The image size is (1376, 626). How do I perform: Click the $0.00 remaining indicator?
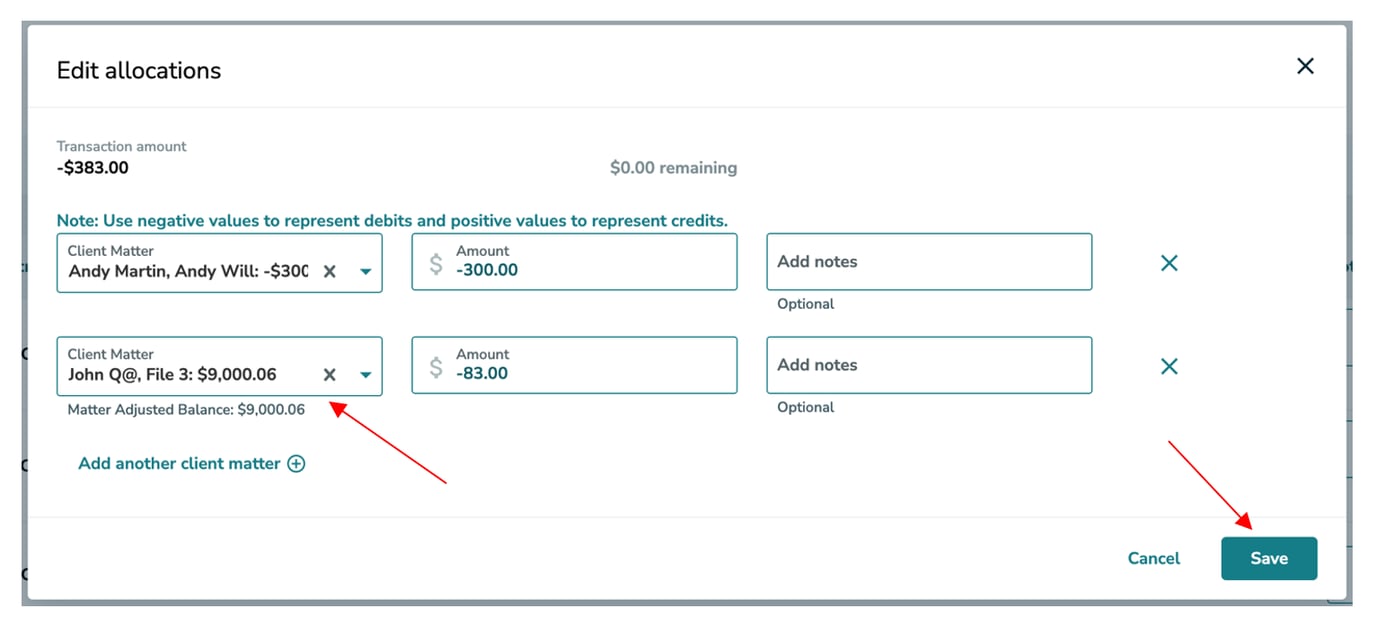673,167
